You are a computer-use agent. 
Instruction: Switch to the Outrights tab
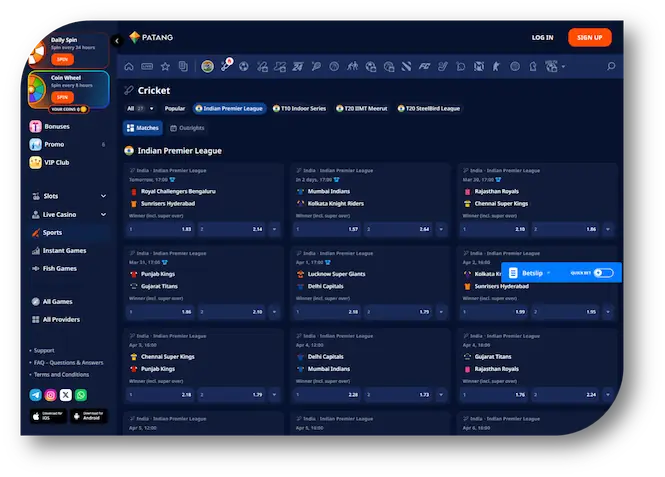tap(187, 128)
